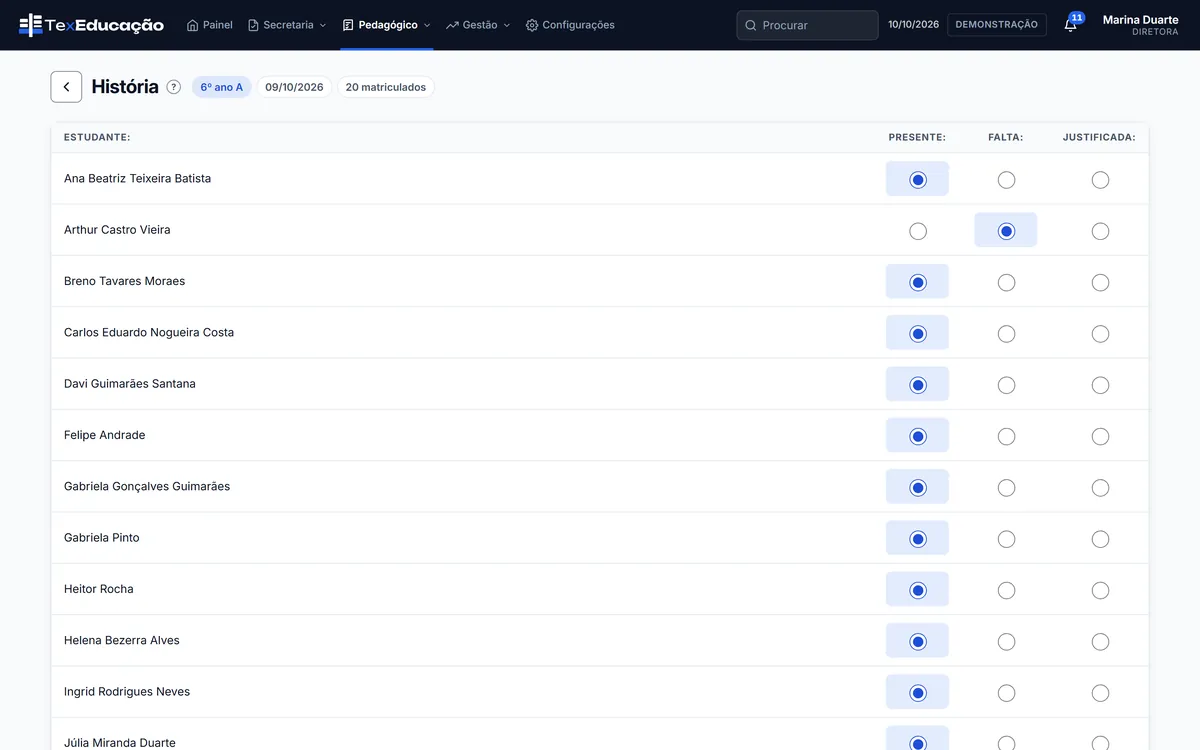Viewport: 1200px width, 750px height.
Task: Mark Arthur Castro Vieira as Presente
Action: [x=918, y=231]
